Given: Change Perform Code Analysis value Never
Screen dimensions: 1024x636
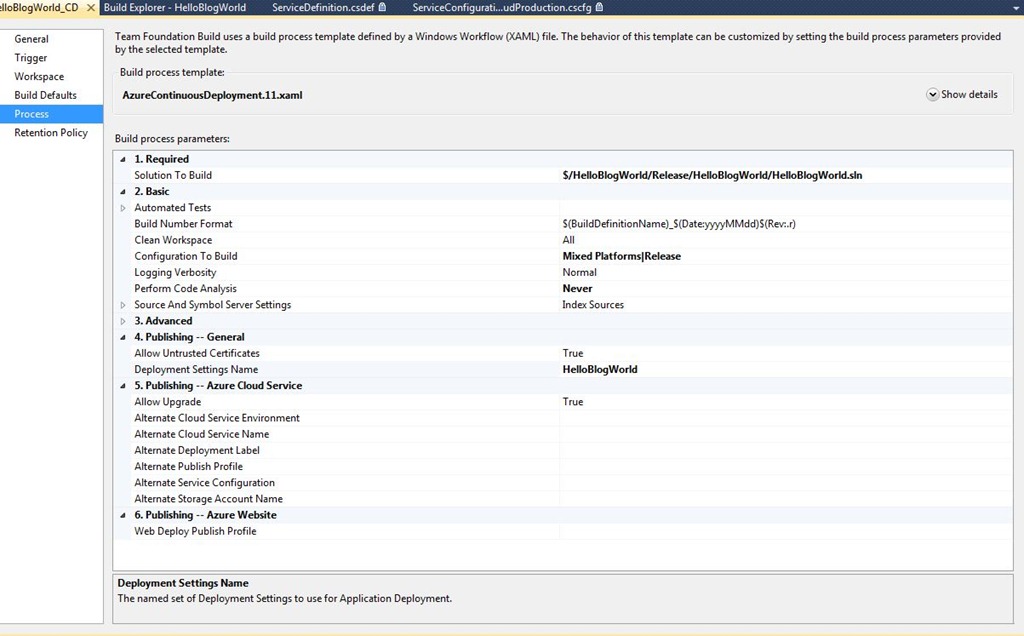Looking at the screenshot, I should (577, 288).
